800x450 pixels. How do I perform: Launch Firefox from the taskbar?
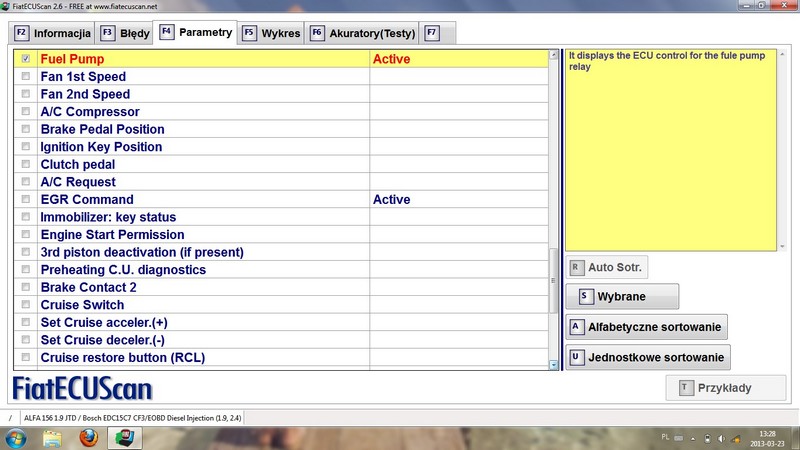88,438
